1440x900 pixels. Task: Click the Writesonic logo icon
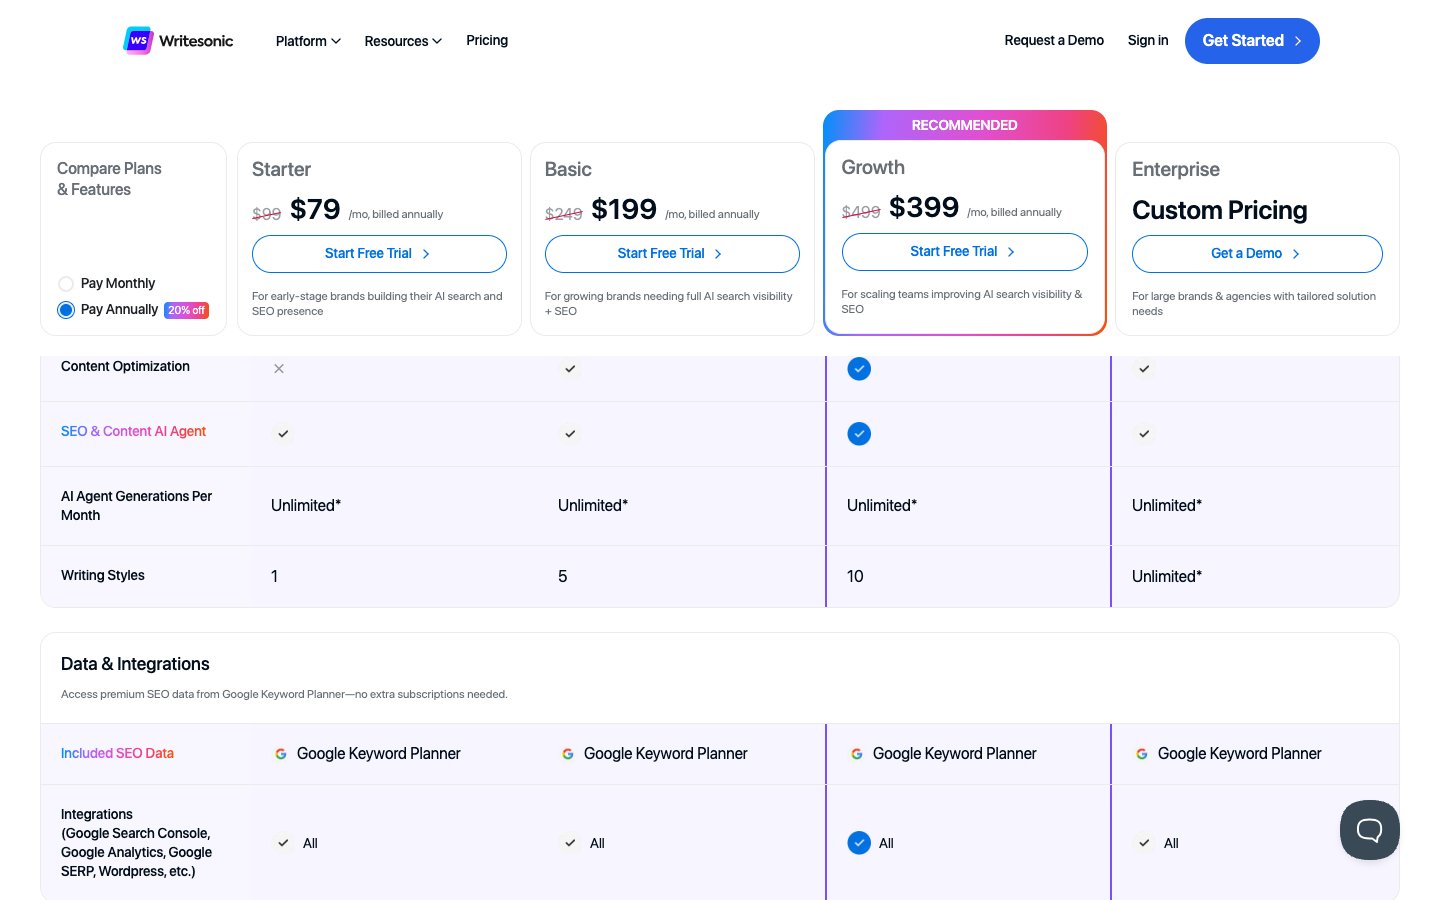(138, 41)
